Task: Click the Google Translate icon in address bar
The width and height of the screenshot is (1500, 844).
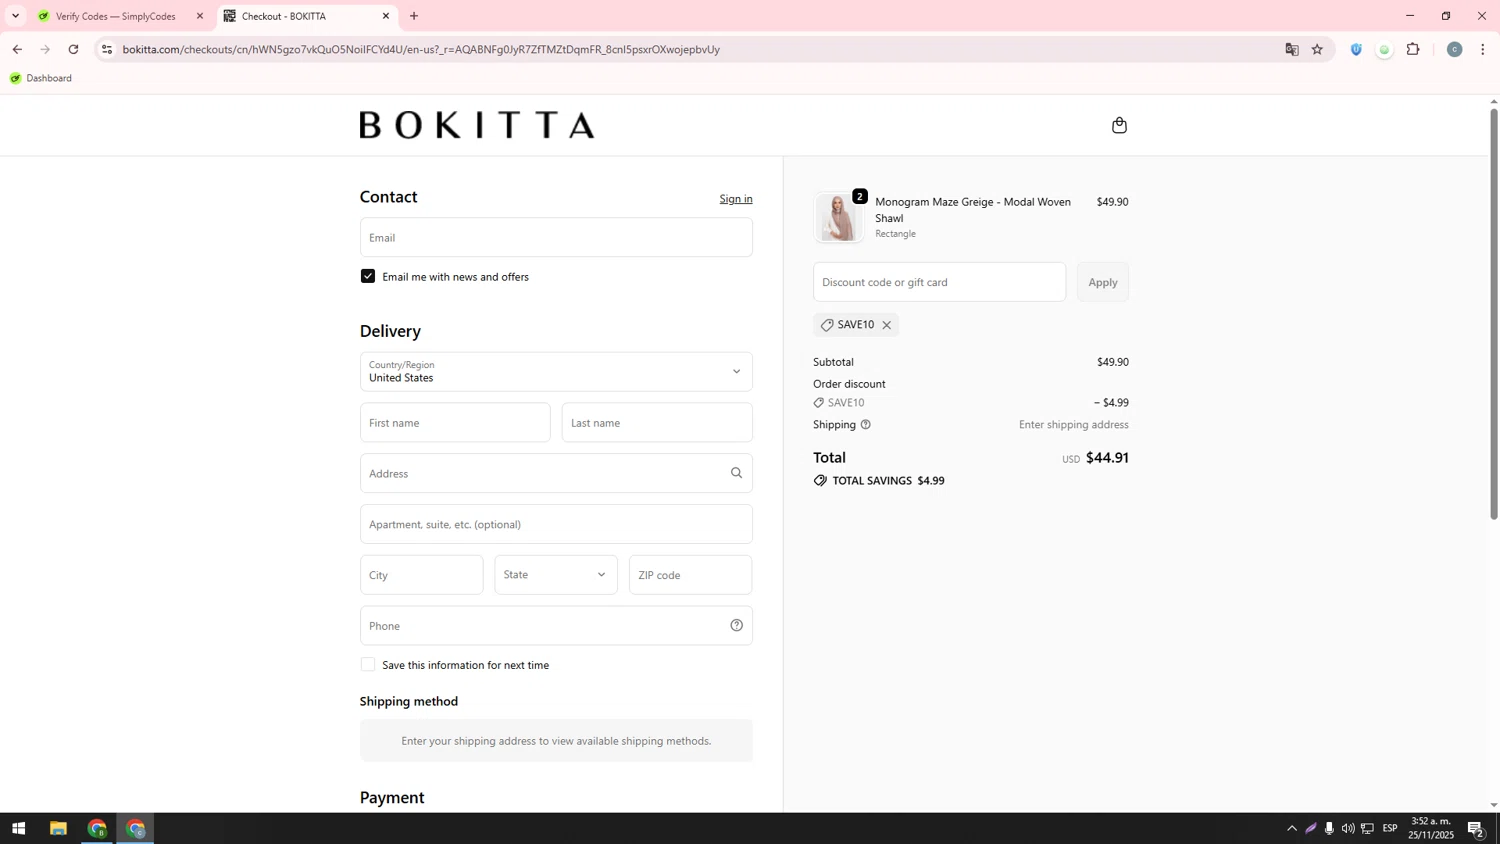Action: pos(1292,49)
